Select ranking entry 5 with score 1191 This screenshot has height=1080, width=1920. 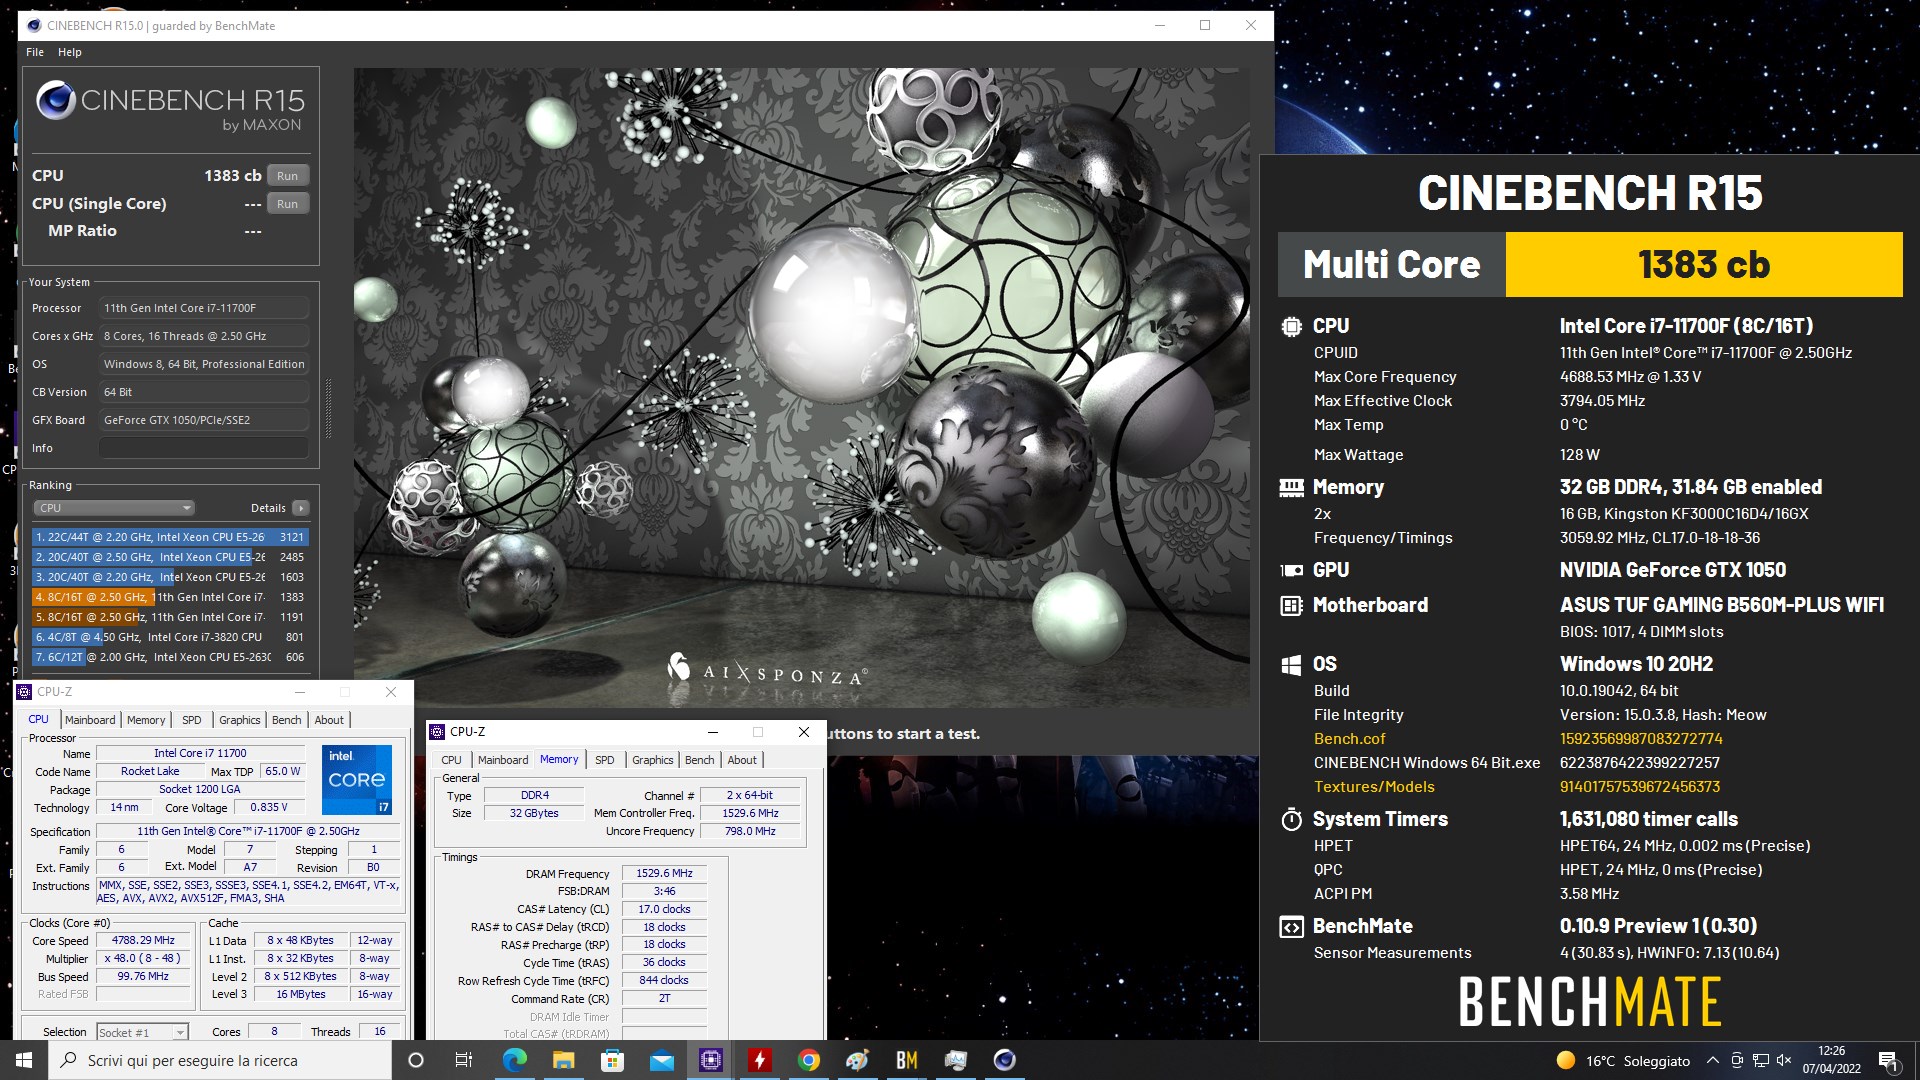(x=171, y=617)
